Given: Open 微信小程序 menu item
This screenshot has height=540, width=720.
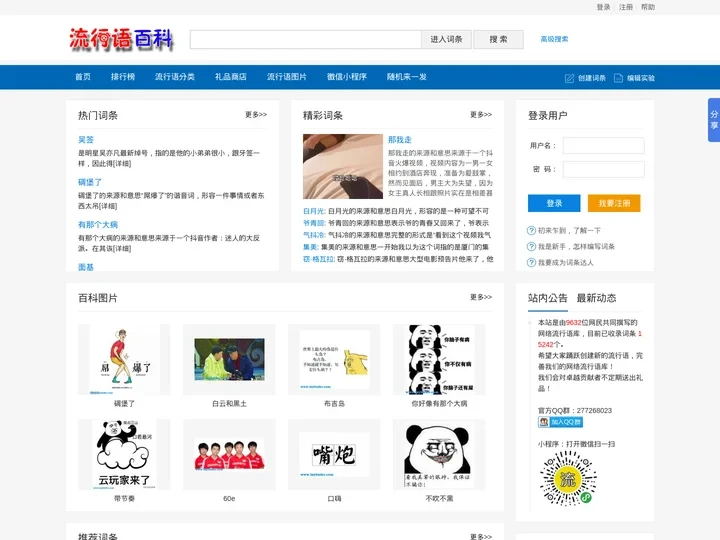Looking at the screenshot, I should coord(347,77).
